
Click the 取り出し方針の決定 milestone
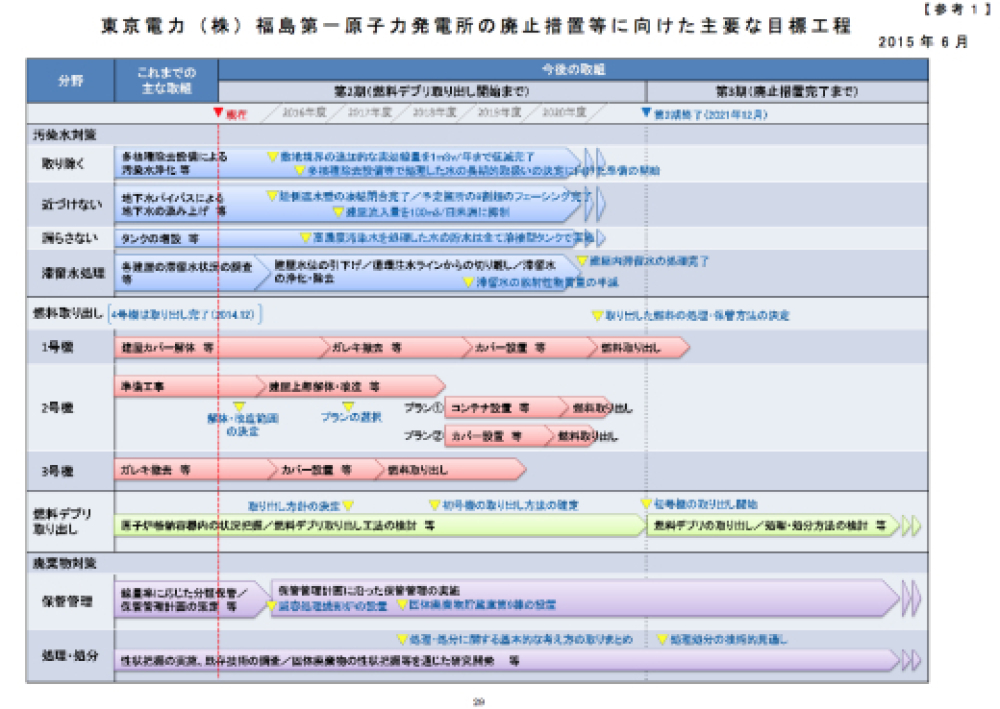(x=300, y=506)
